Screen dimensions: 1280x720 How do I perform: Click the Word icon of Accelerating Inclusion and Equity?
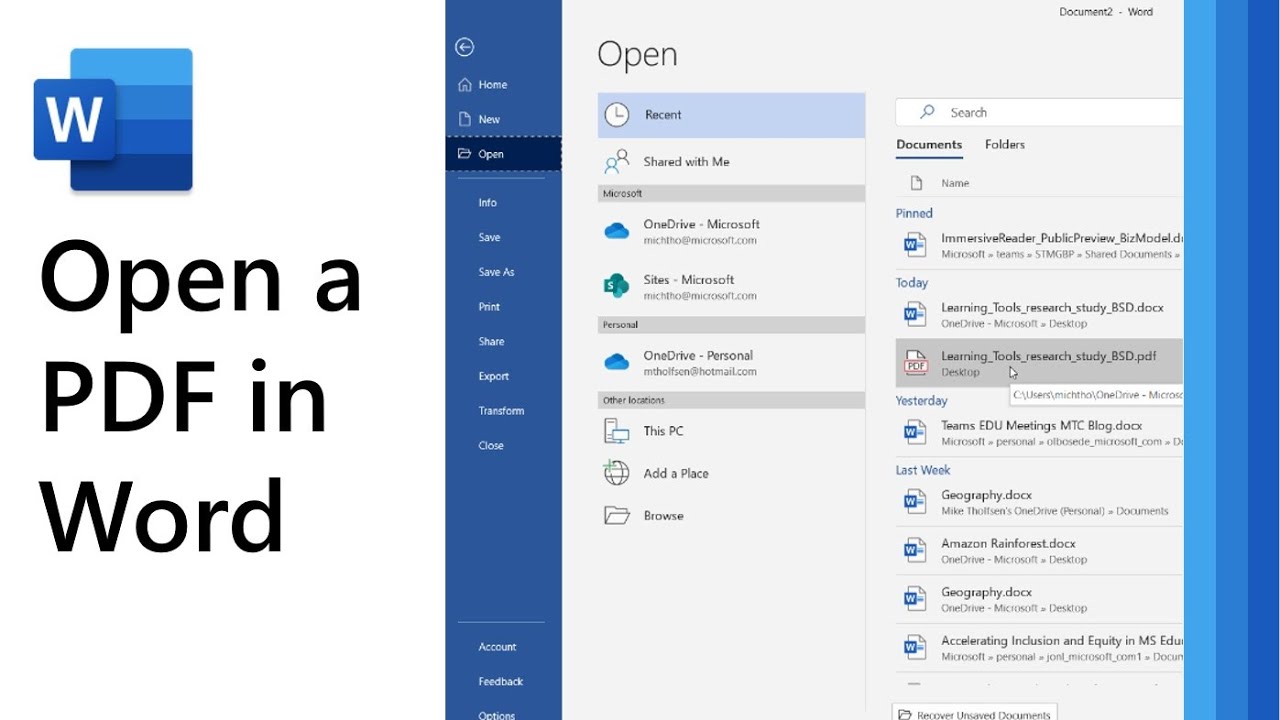point(915,648)
